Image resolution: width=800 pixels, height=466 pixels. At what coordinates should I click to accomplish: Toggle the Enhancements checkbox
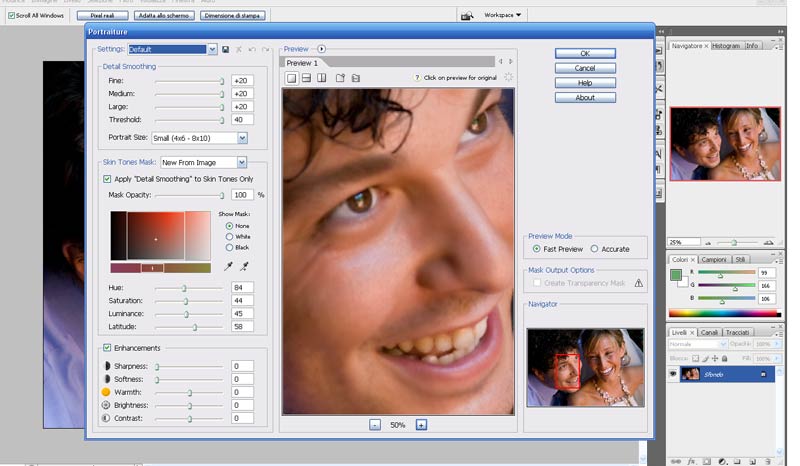click(107, 348)
